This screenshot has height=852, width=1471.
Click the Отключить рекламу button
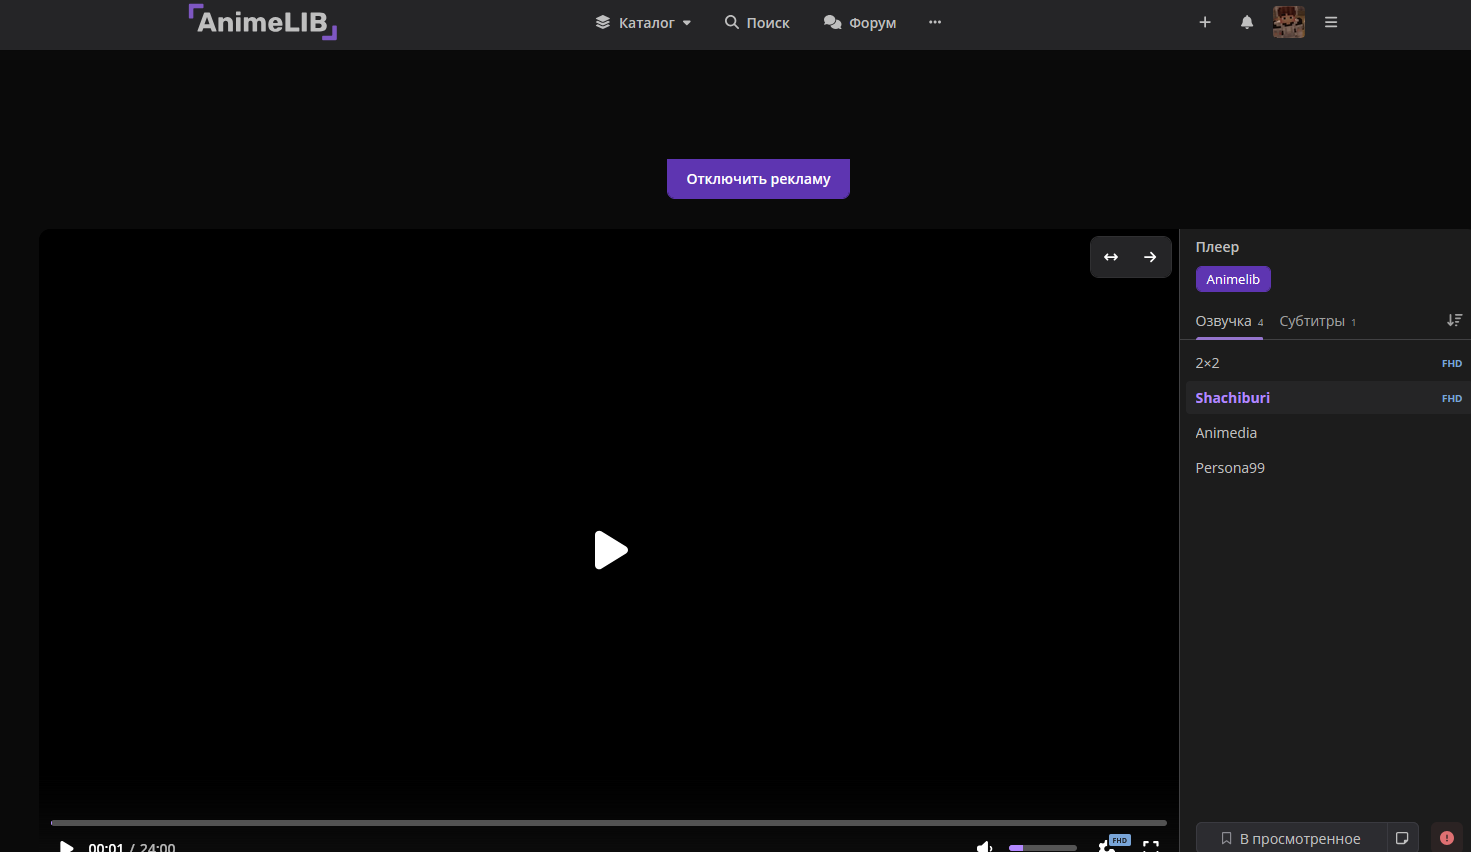point(758,179)
